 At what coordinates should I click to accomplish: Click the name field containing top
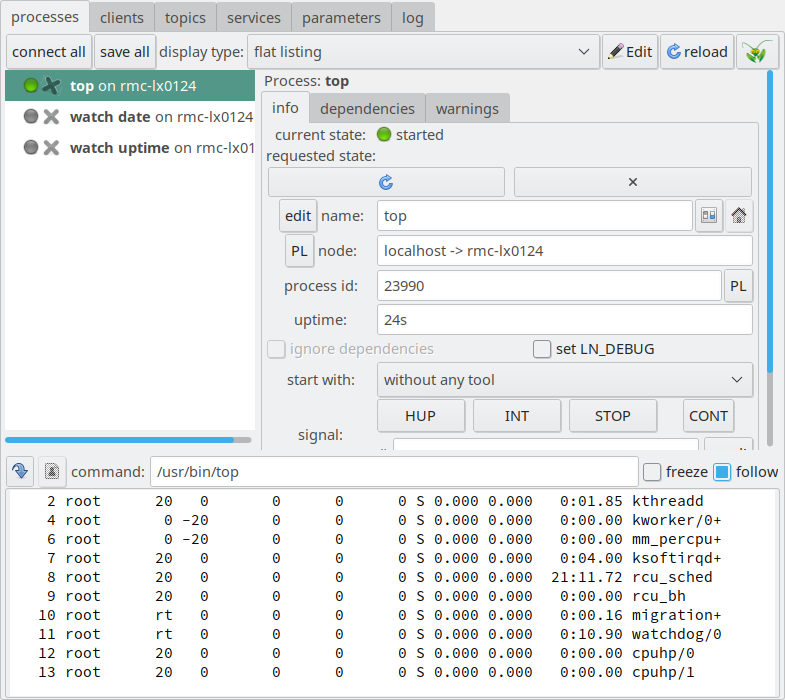point(535,216)
